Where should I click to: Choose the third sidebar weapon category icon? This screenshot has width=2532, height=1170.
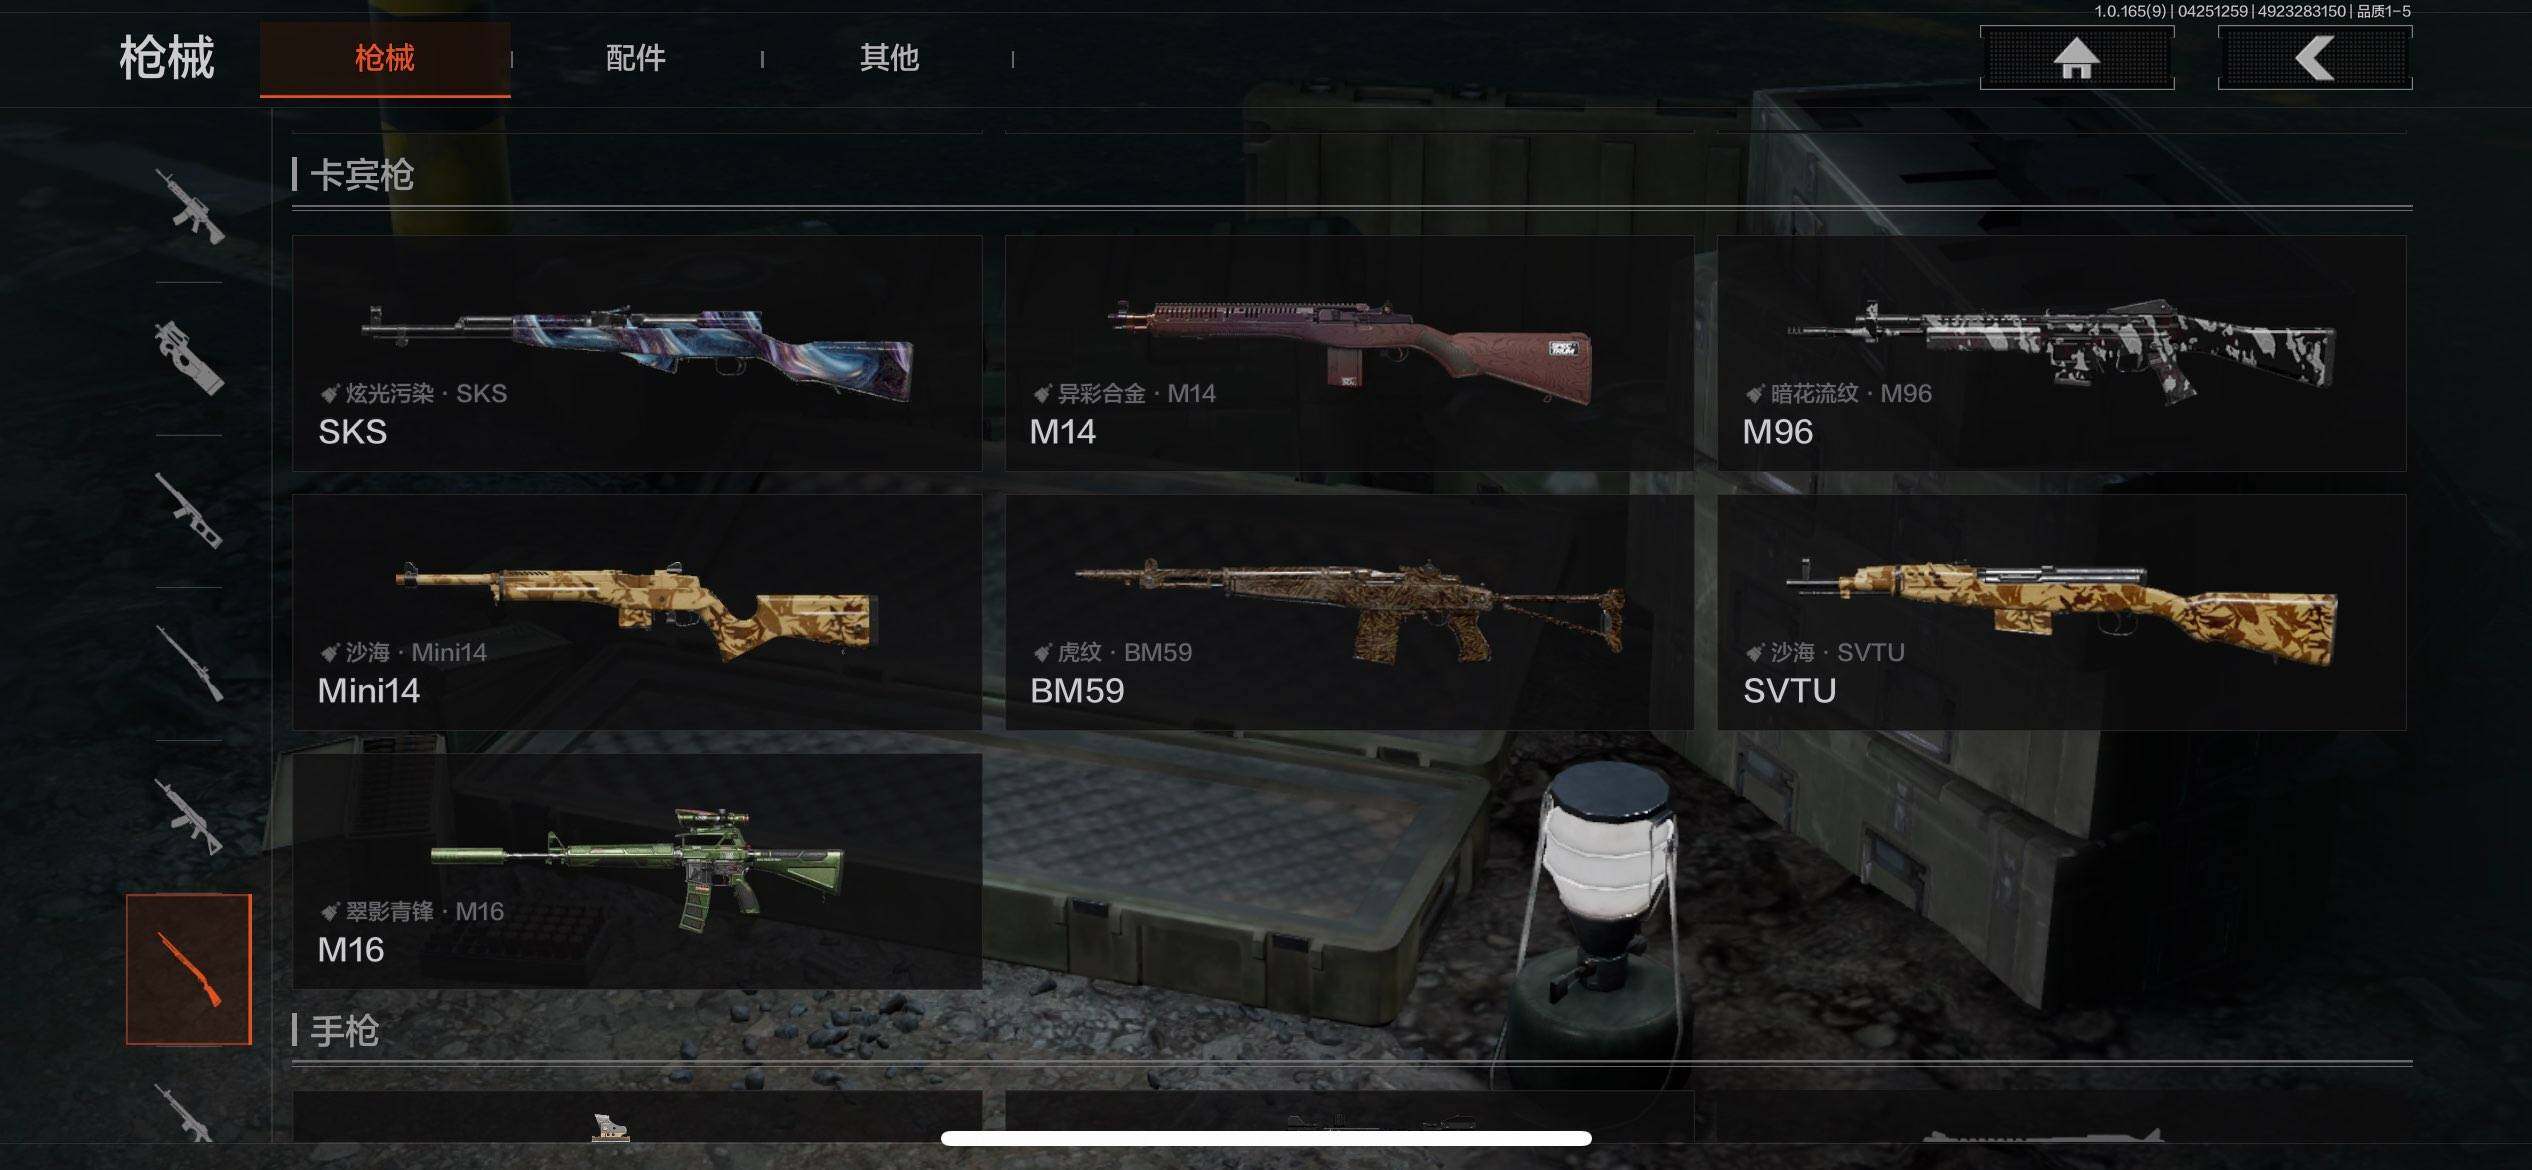189,511
